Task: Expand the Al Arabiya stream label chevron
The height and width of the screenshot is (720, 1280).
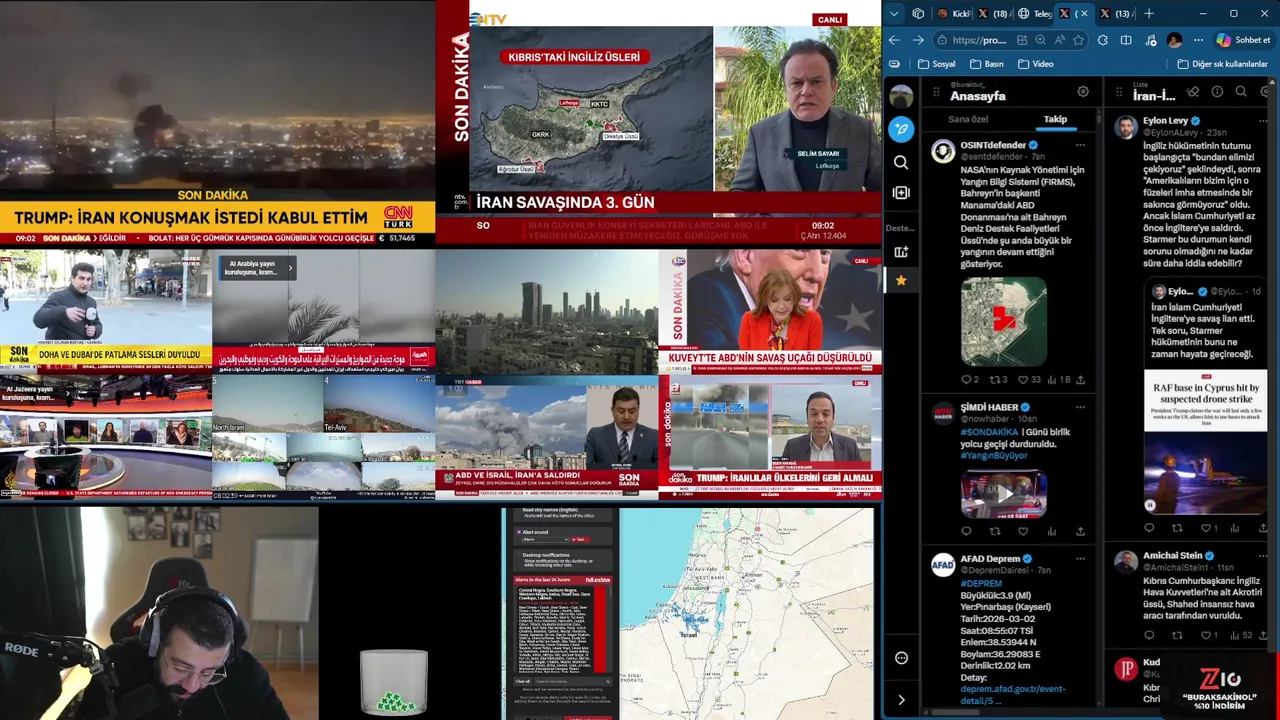Action: coord(290,267)
